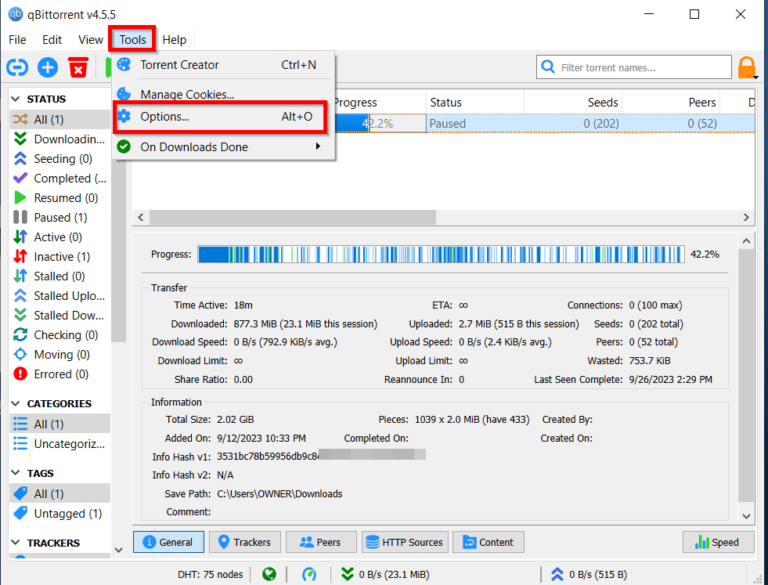Filter by Checking (0) status
The height and width of the screenshot is (585, 768).
[x=60, y=335]
